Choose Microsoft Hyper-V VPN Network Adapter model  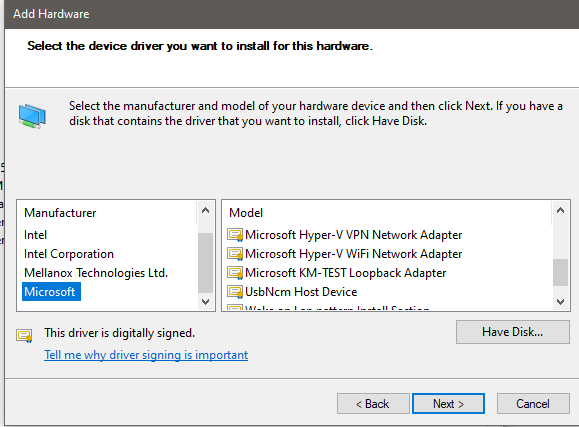pyautogui.click(x=353, y=235)
